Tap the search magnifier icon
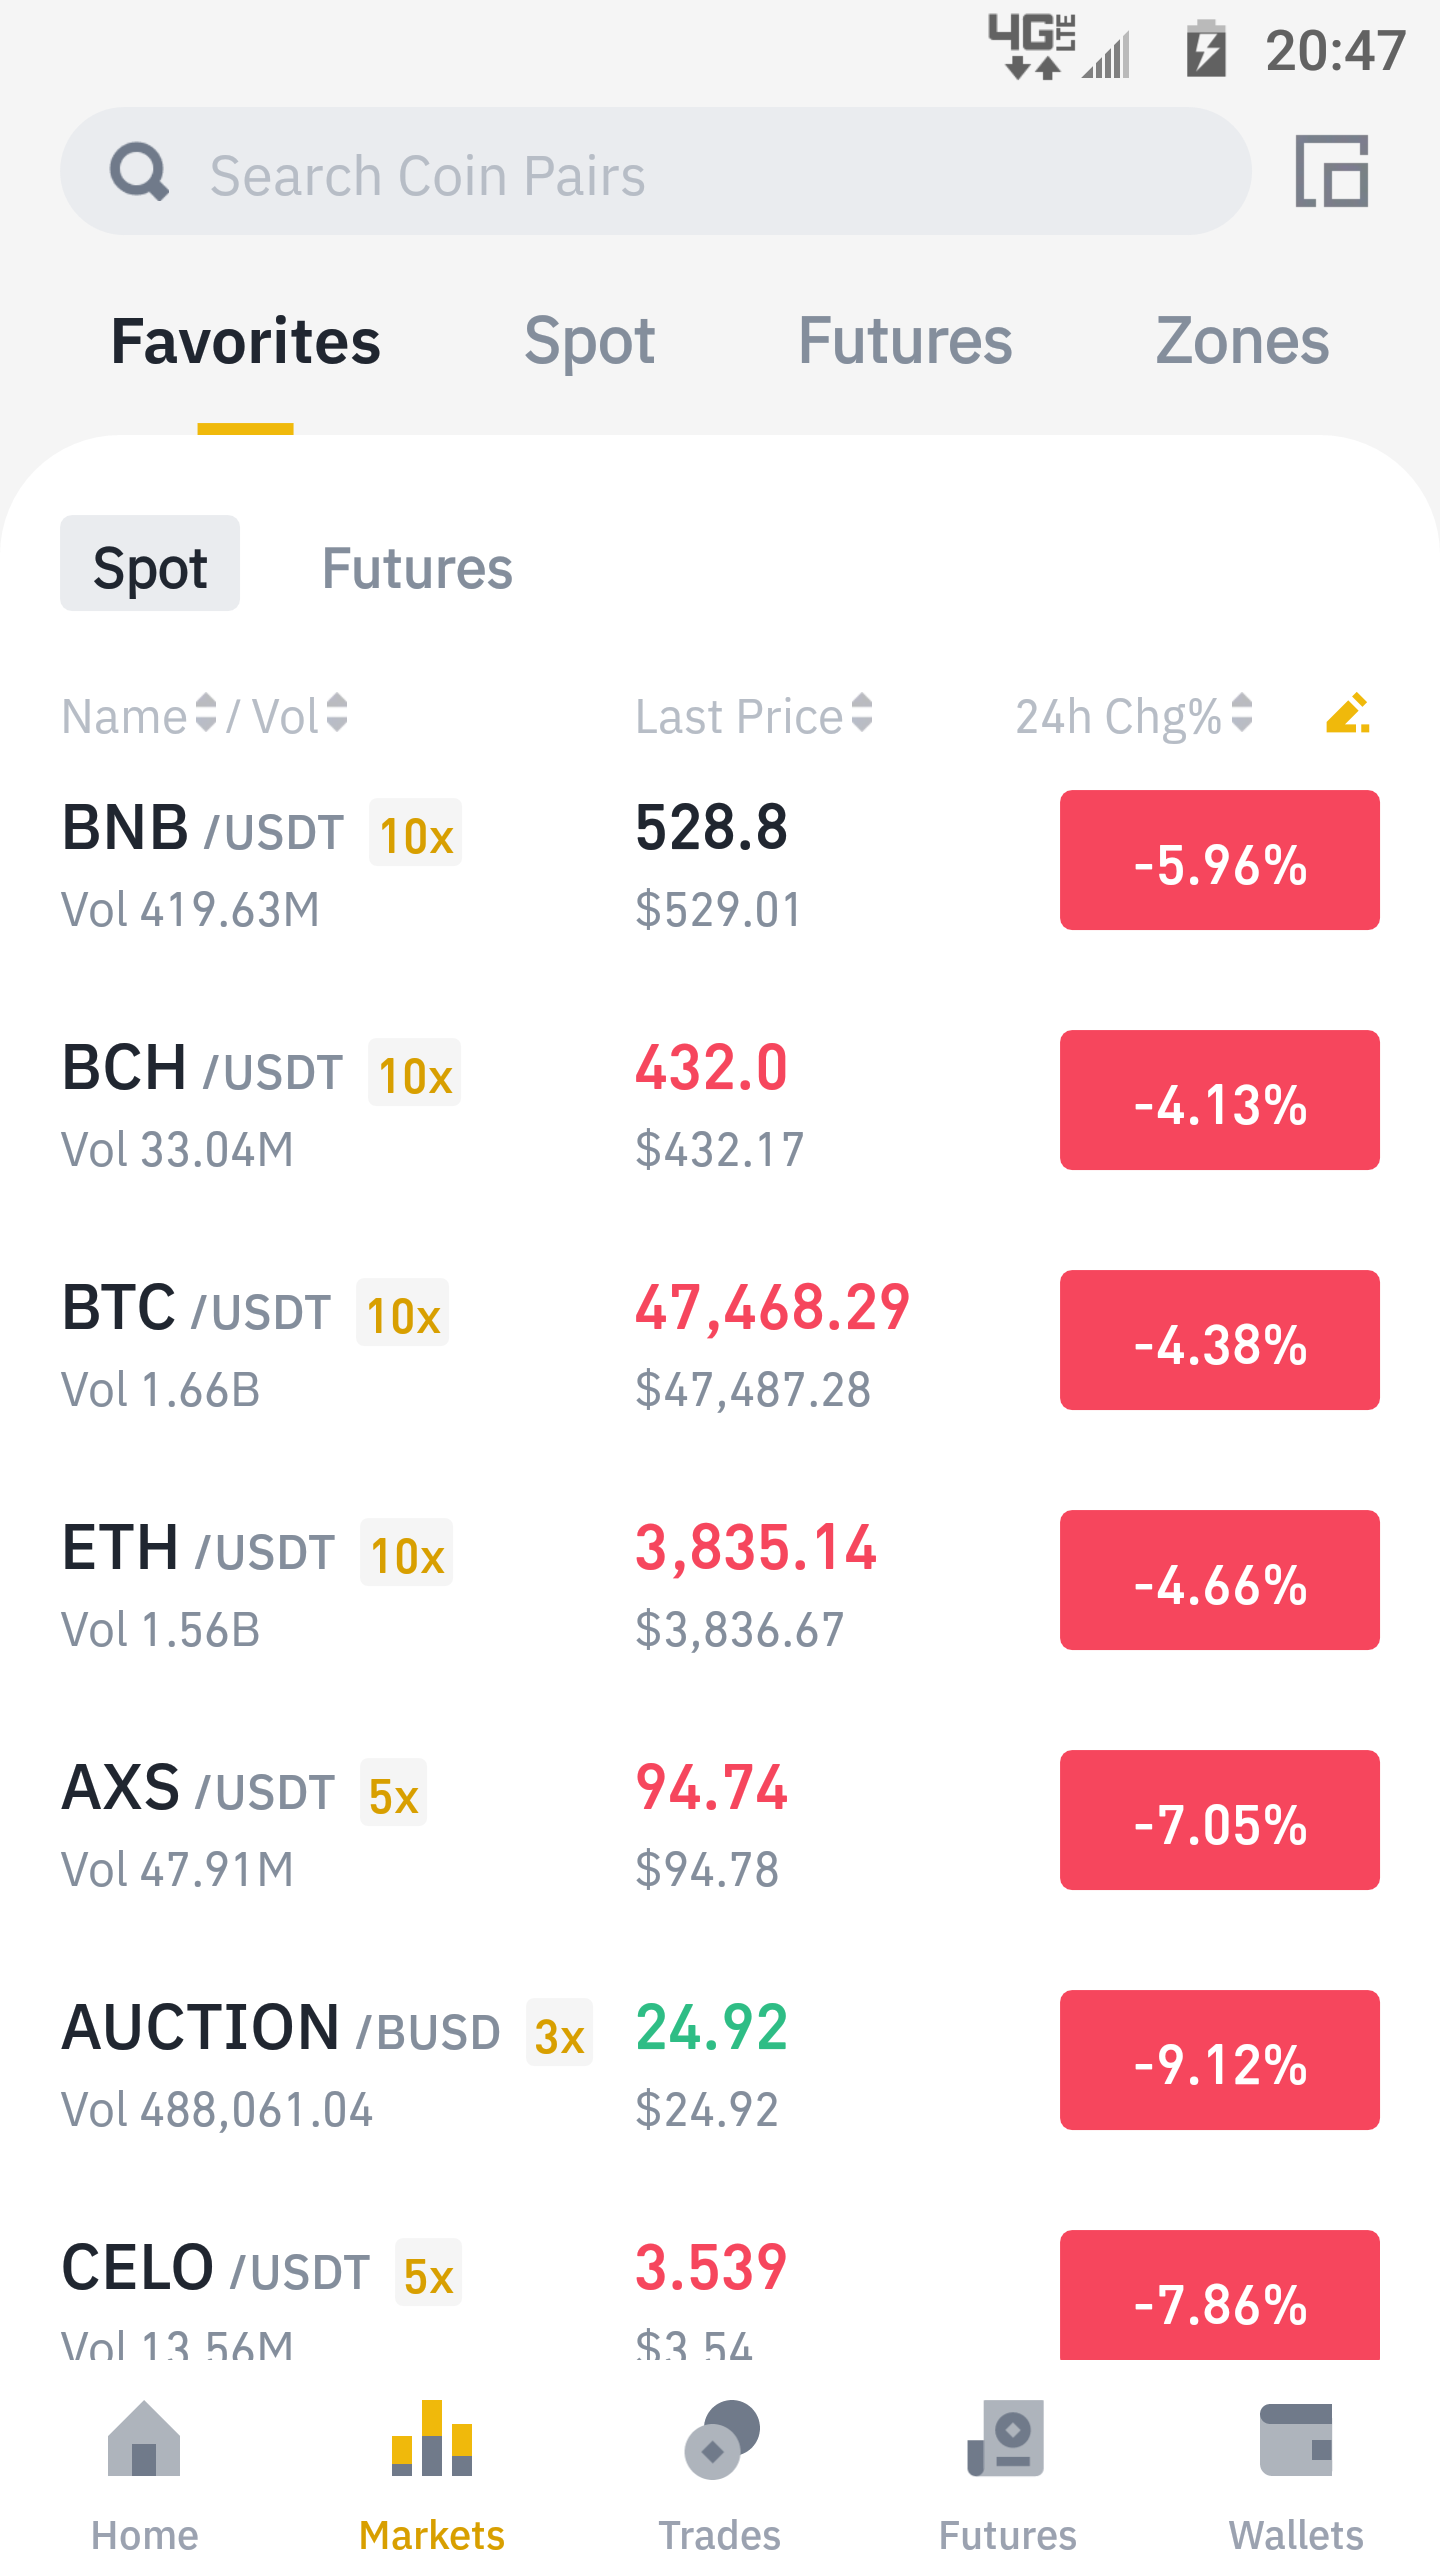This screenshot has width=1440, height=2560. click(139, 171)
